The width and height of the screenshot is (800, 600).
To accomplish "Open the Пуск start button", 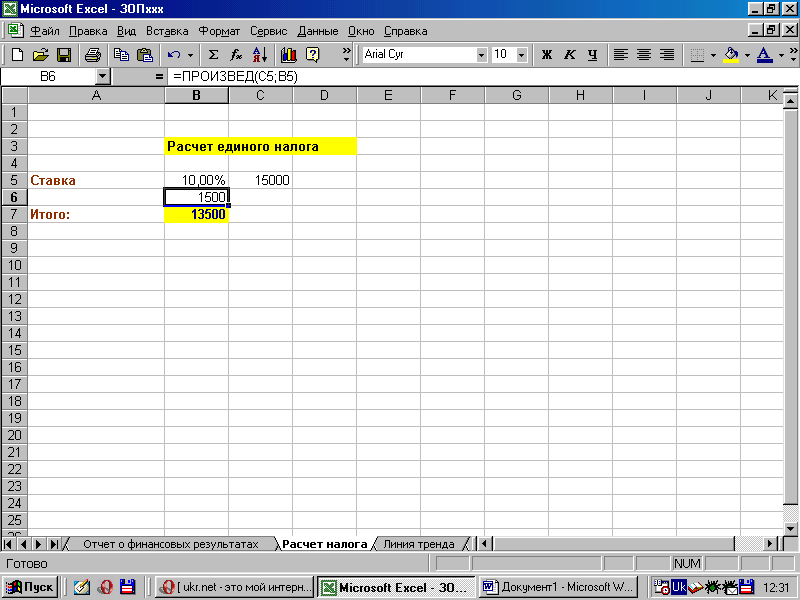I will point(31,587).
